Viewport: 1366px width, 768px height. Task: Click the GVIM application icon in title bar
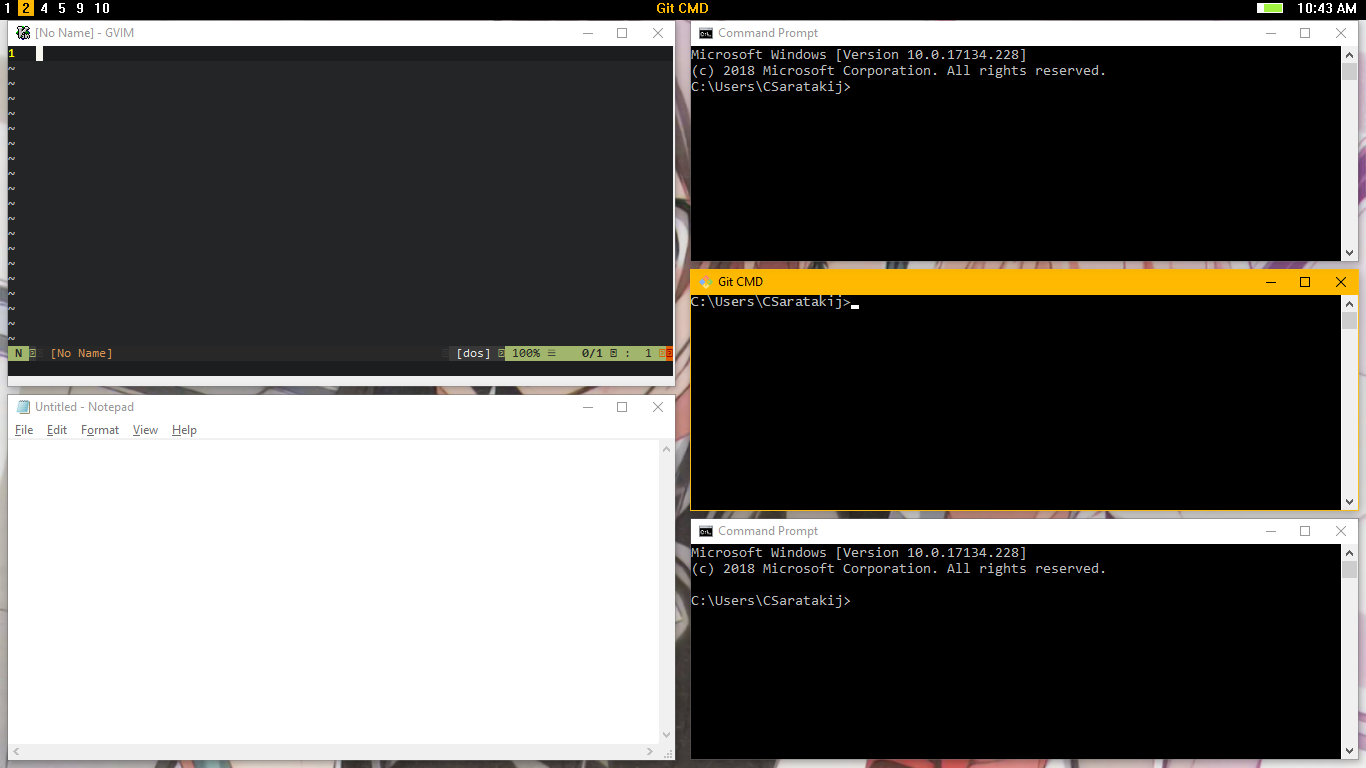pos(23,33)
